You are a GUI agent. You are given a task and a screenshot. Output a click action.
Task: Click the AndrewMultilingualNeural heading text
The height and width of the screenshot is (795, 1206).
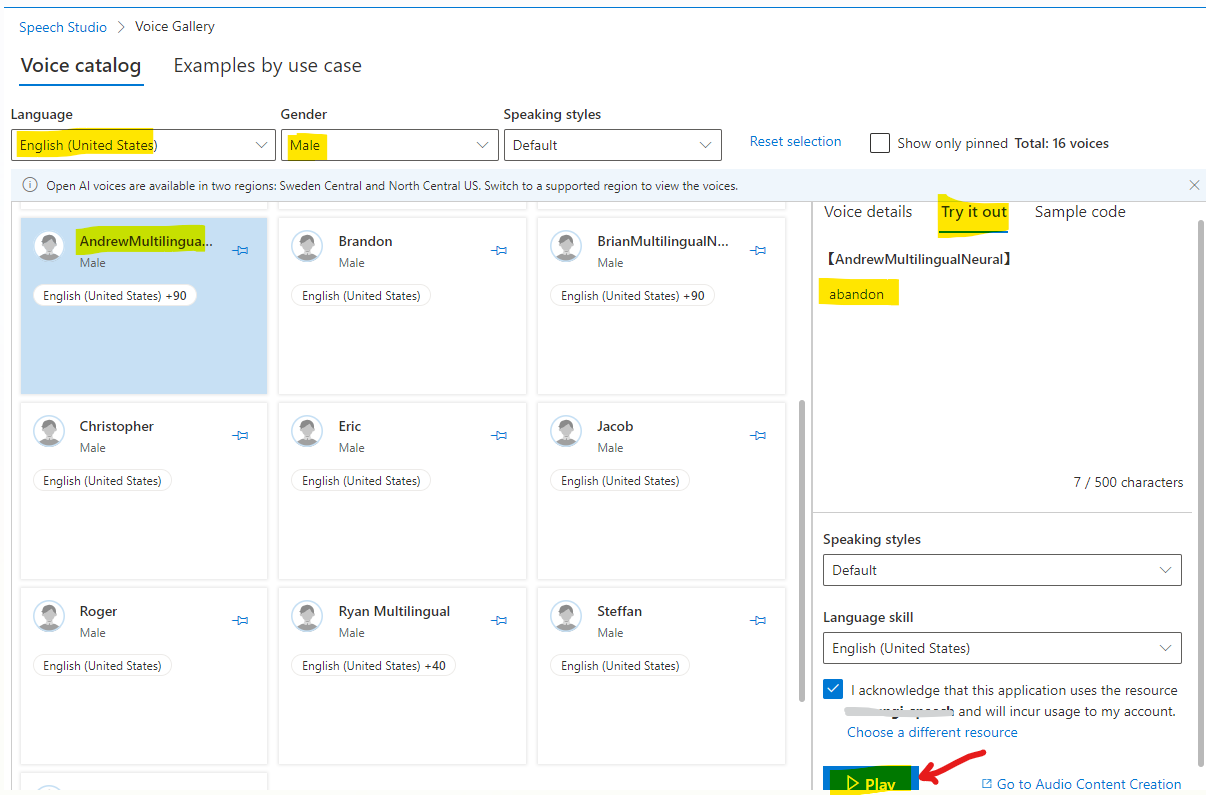coord(920,259)
